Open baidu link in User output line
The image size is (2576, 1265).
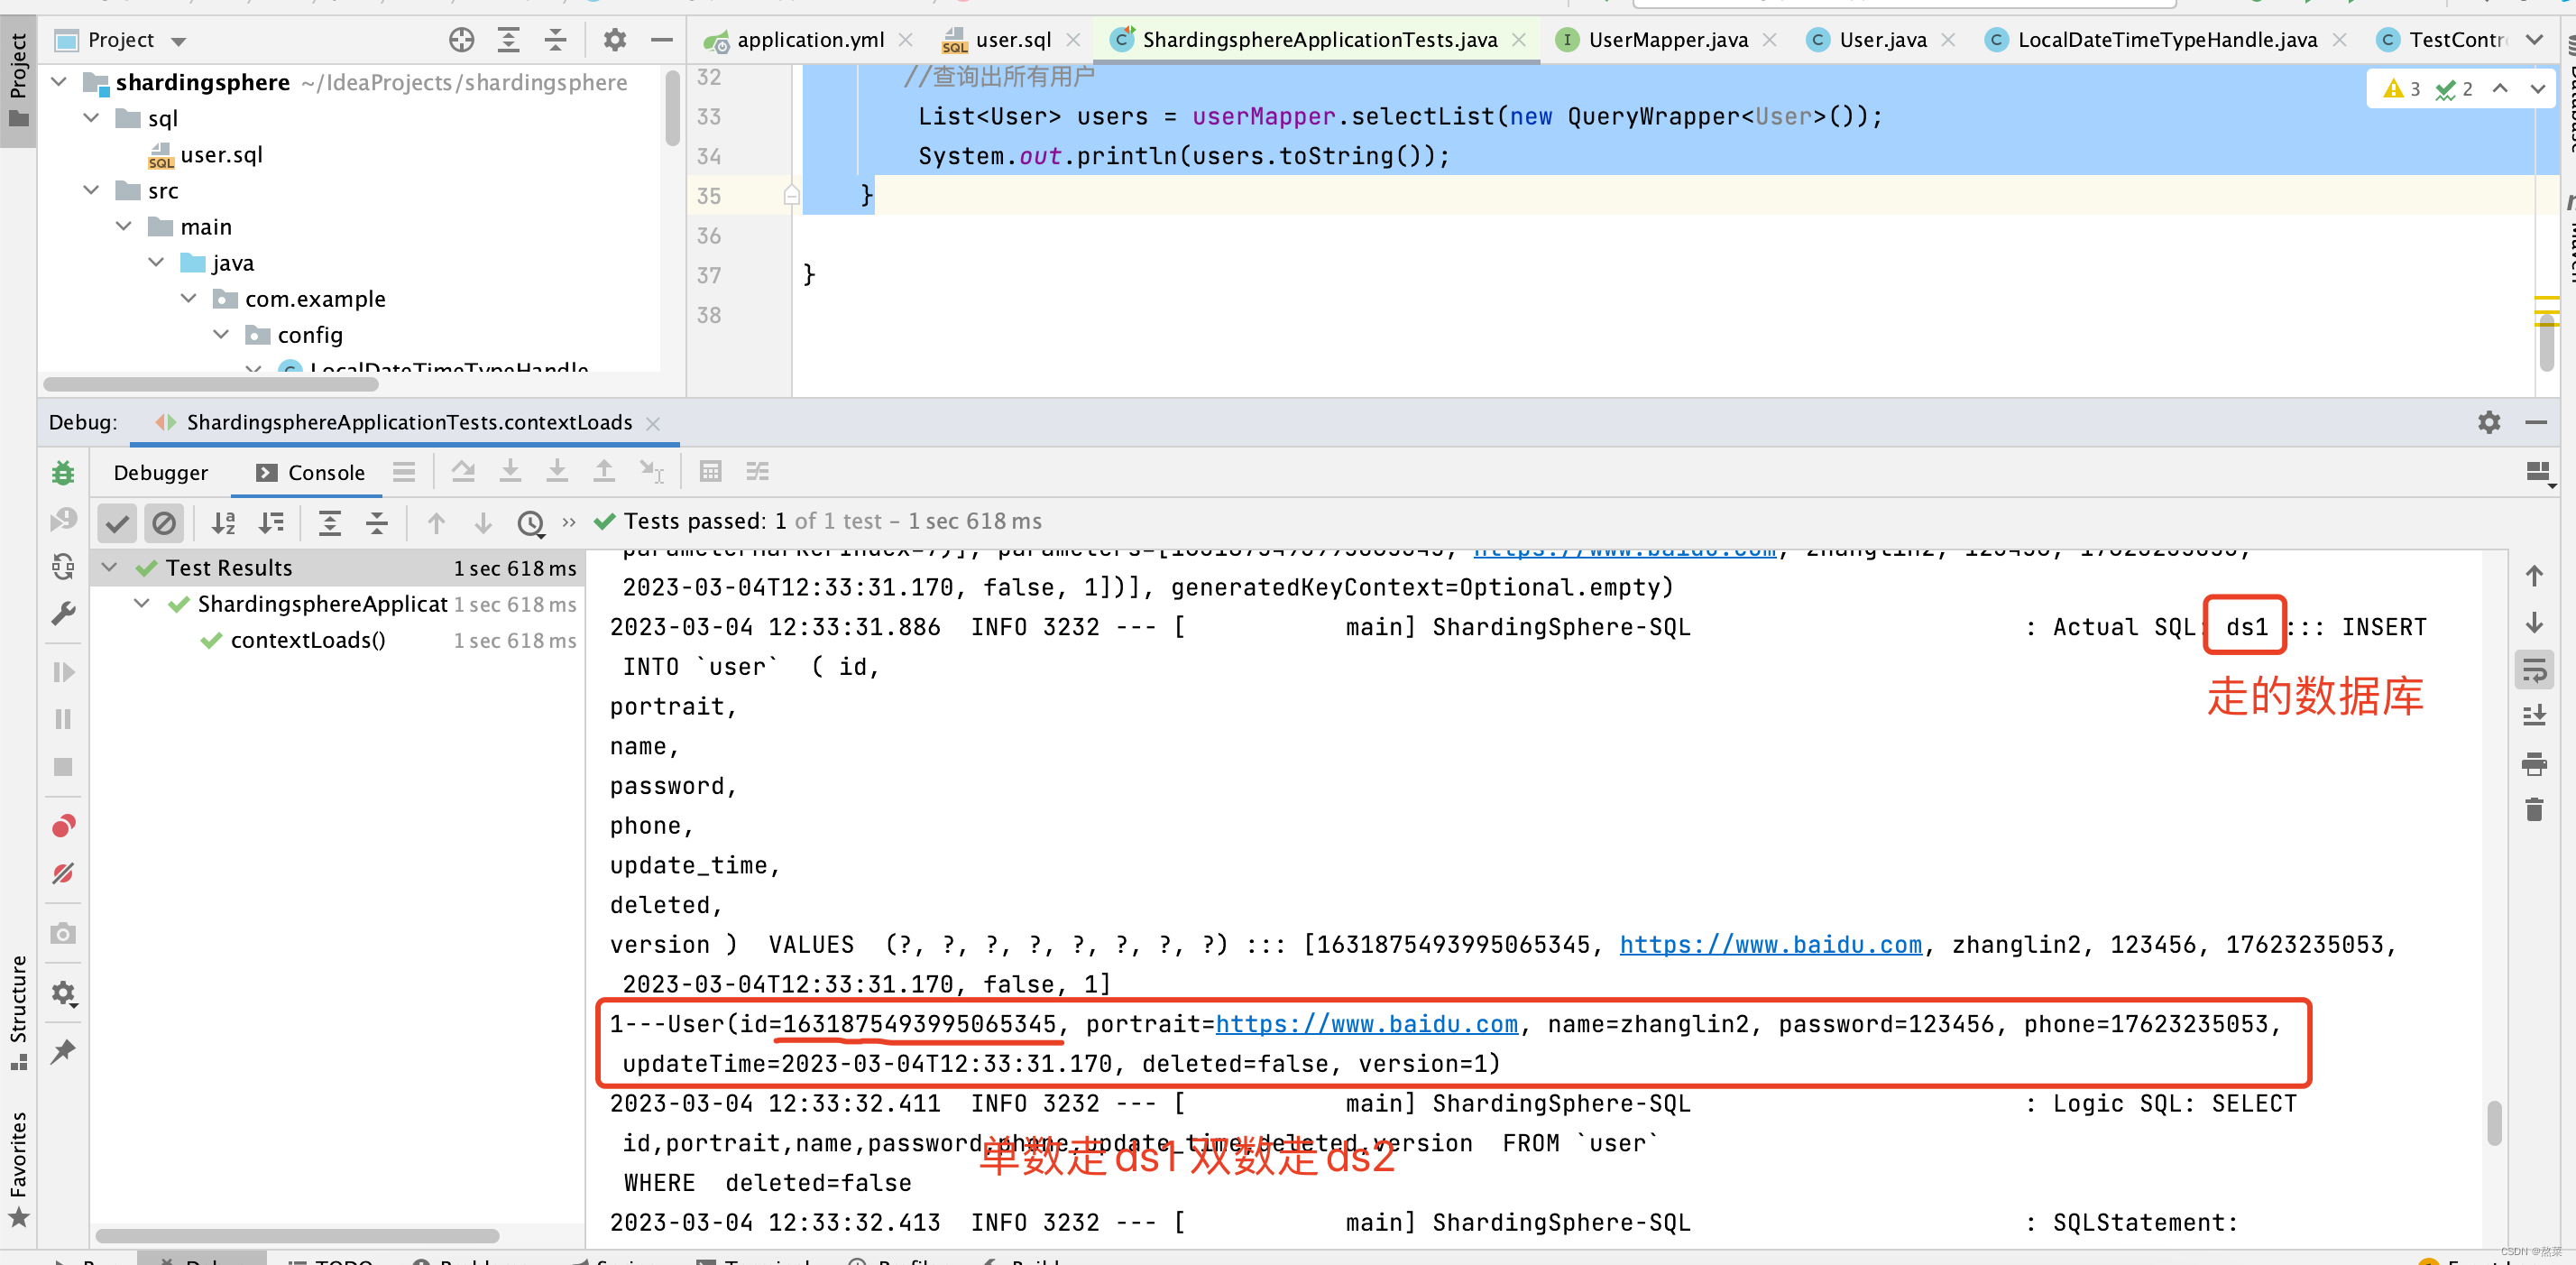[x=1366, y=1024]
